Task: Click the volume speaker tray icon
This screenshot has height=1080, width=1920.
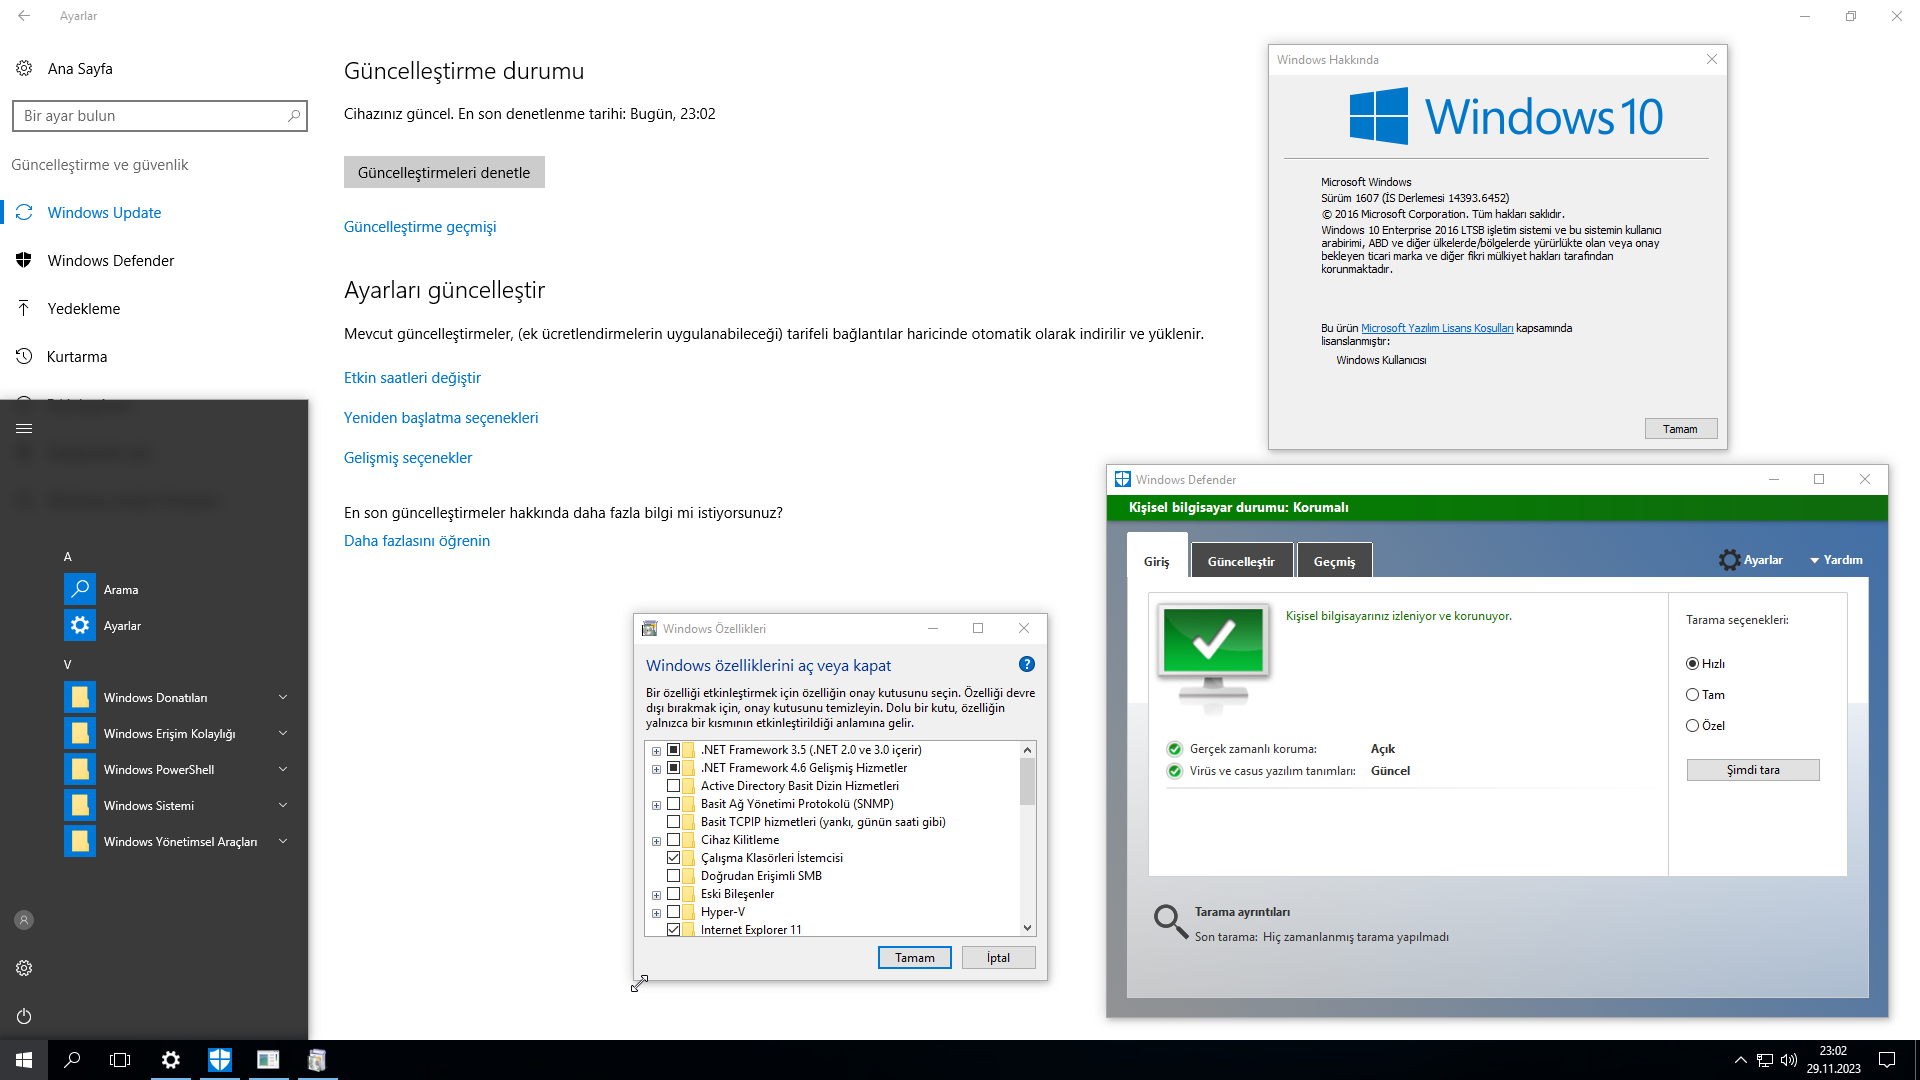Action: 1789,1060
